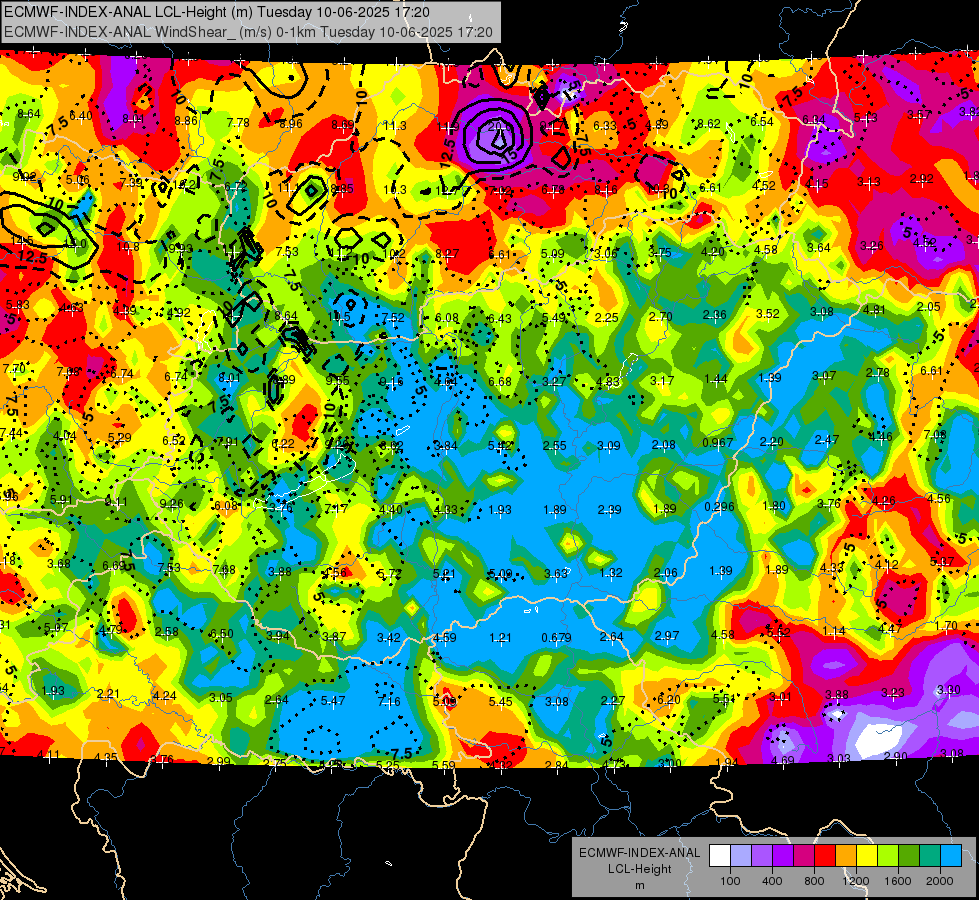Click the white swatch in the LCL-Height legend
Image resolution: width=979 pixels, height=900 pixels.
[720, 856]
